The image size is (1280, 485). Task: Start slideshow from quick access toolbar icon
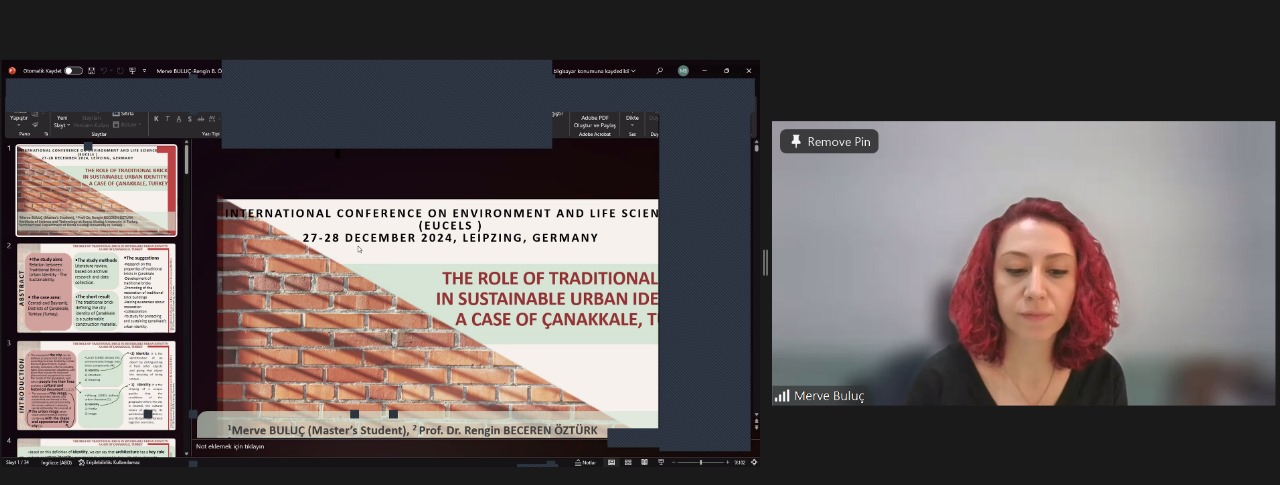(x=133, y=71)
